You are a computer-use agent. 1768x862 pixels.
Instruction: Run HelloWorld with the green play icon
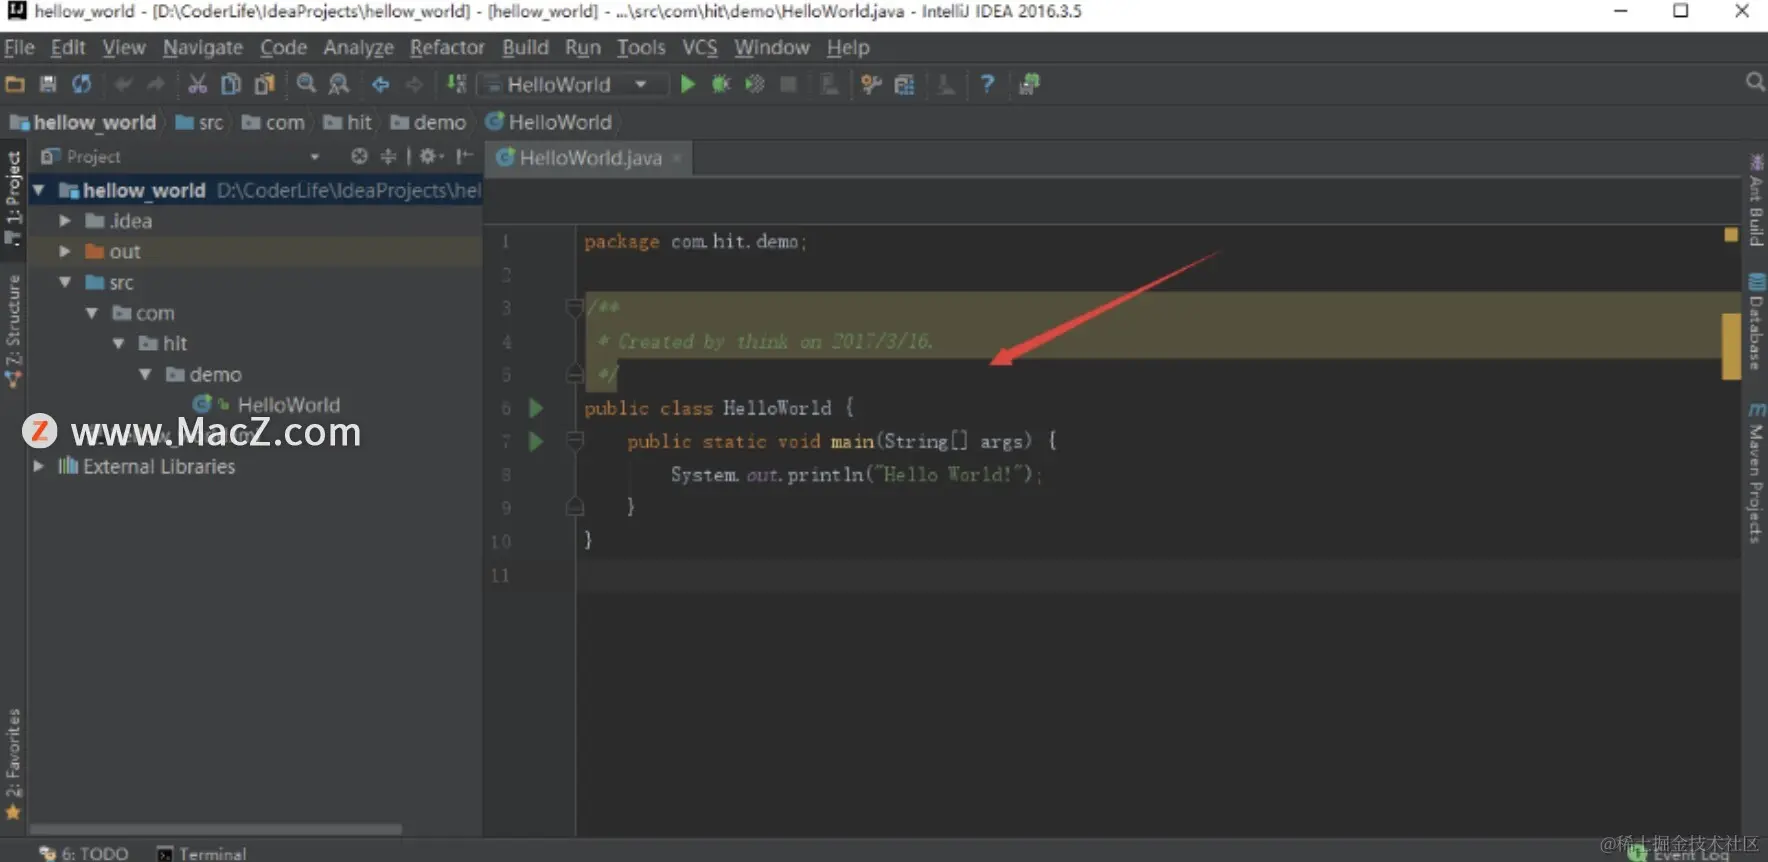688,85
